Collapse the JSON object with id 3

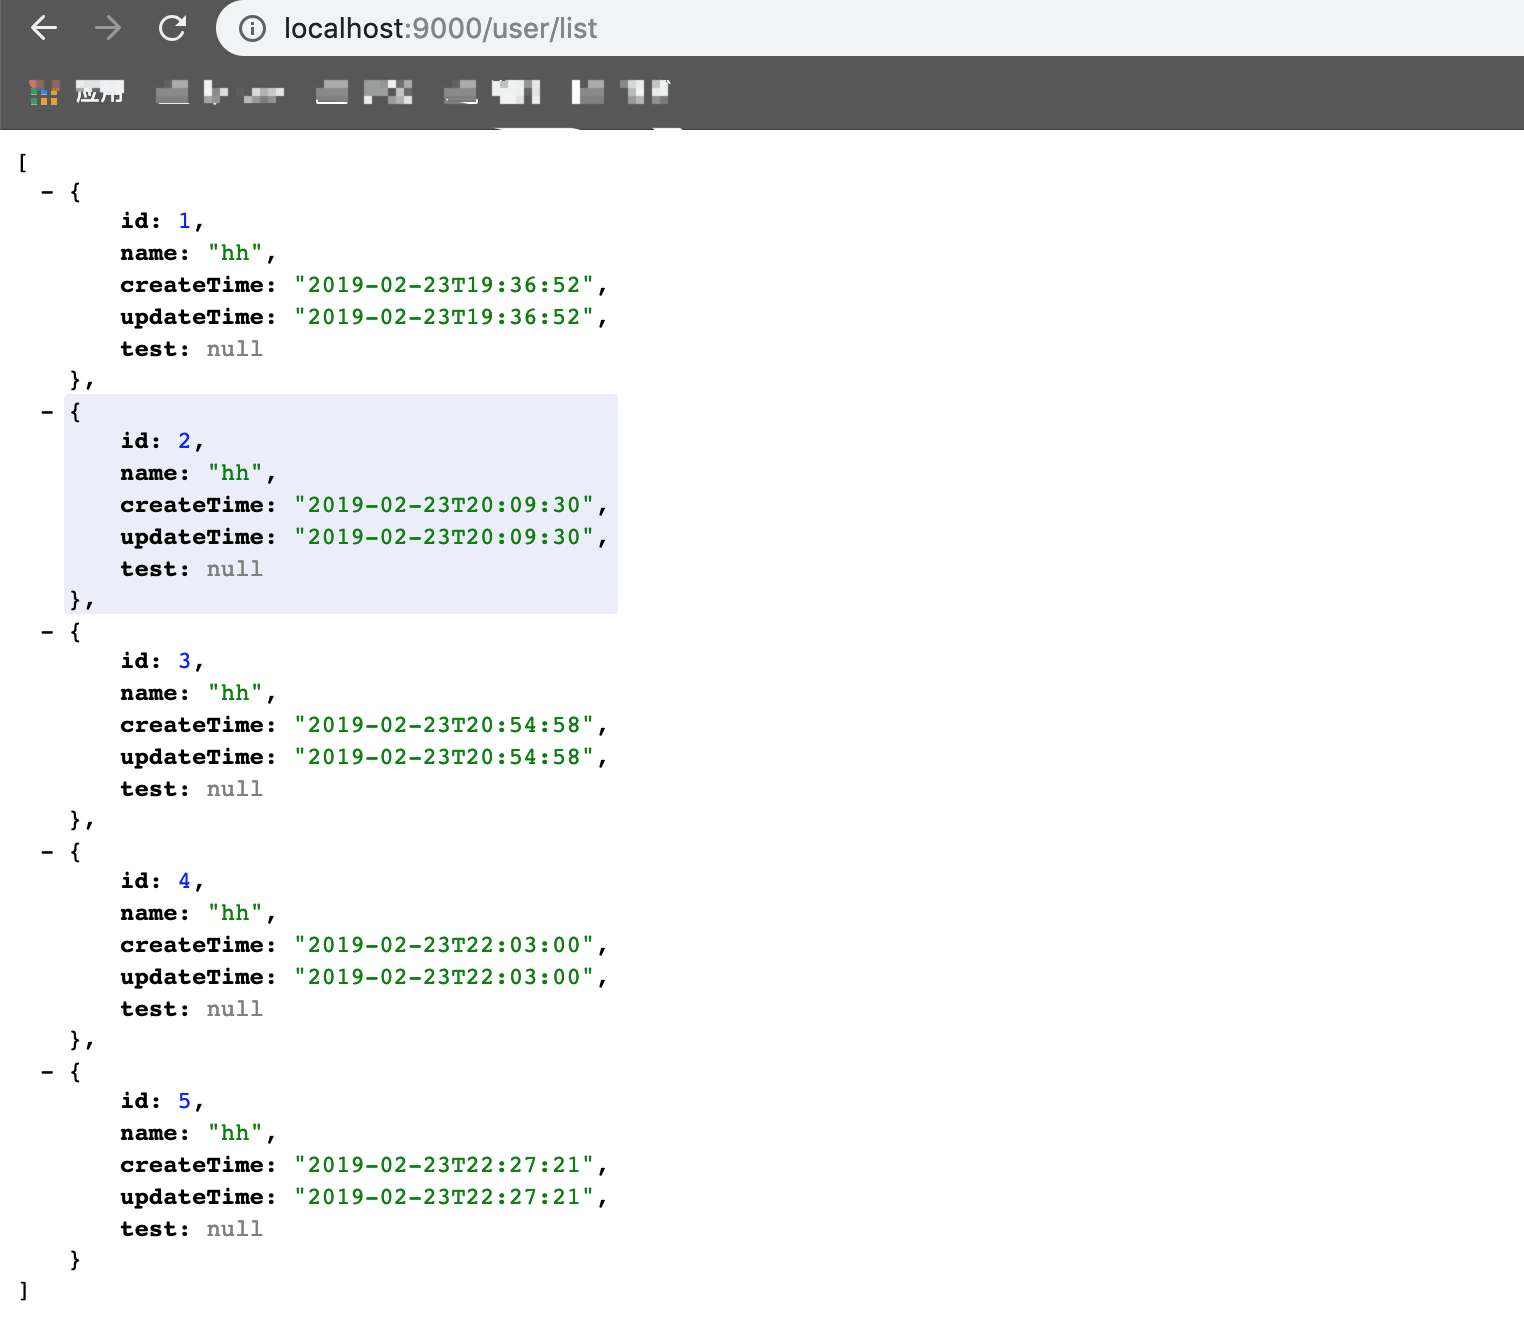(47, 632)
